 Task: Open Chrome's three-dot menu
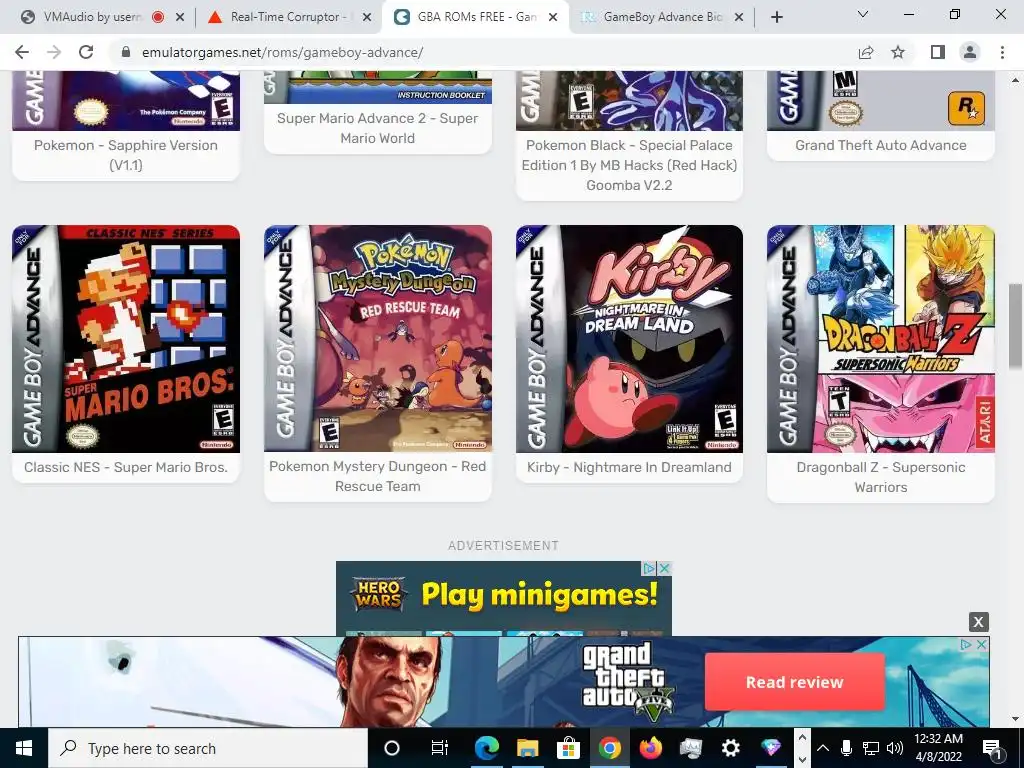[1002, 52]
